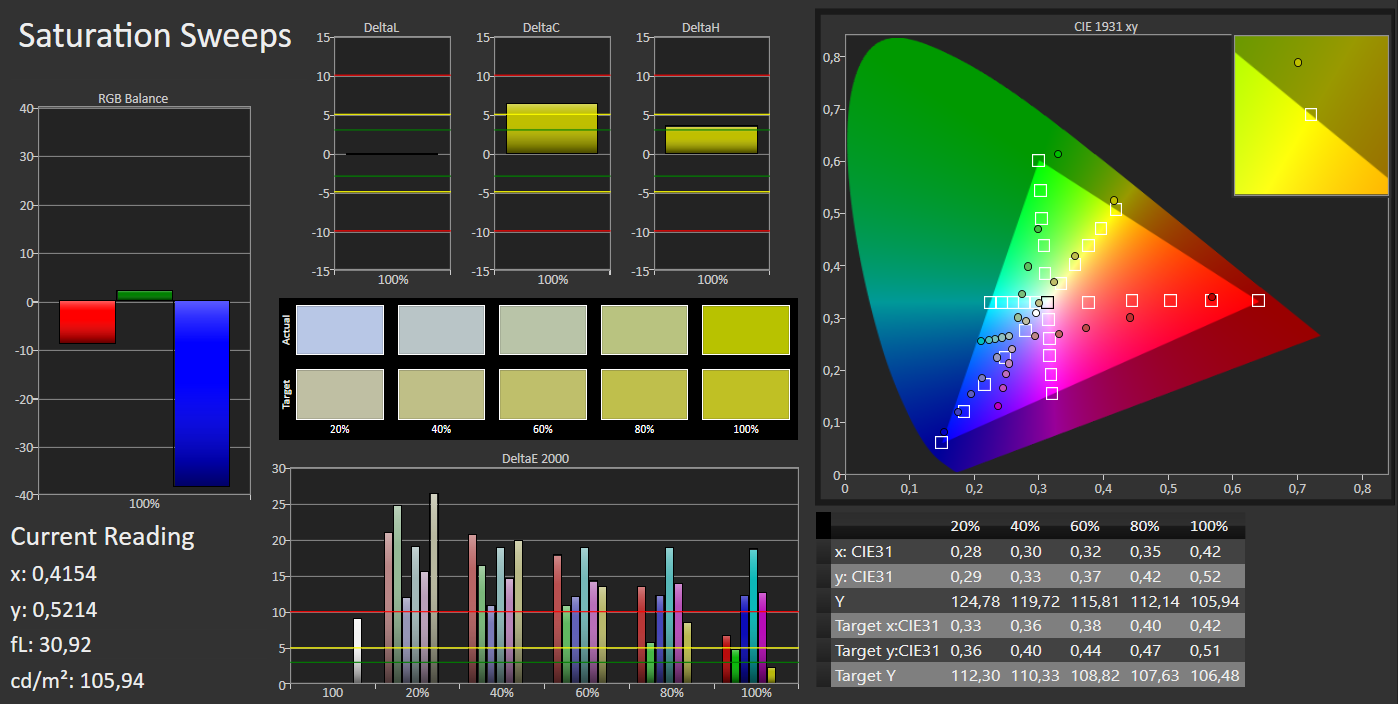Click the Actual 20% color swatch
This screenshot has height=704, width=1398.
[341, 330]
